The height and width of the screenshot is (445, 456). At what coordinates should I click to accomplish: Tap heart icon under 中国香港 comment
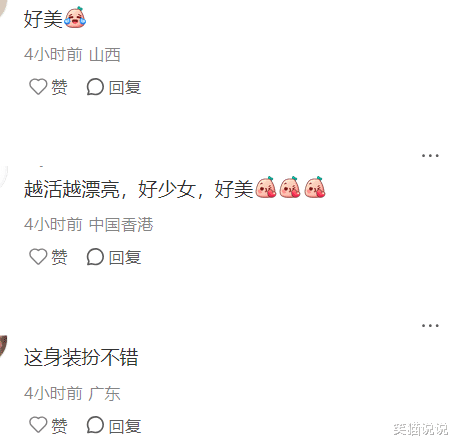click(38, 257)
